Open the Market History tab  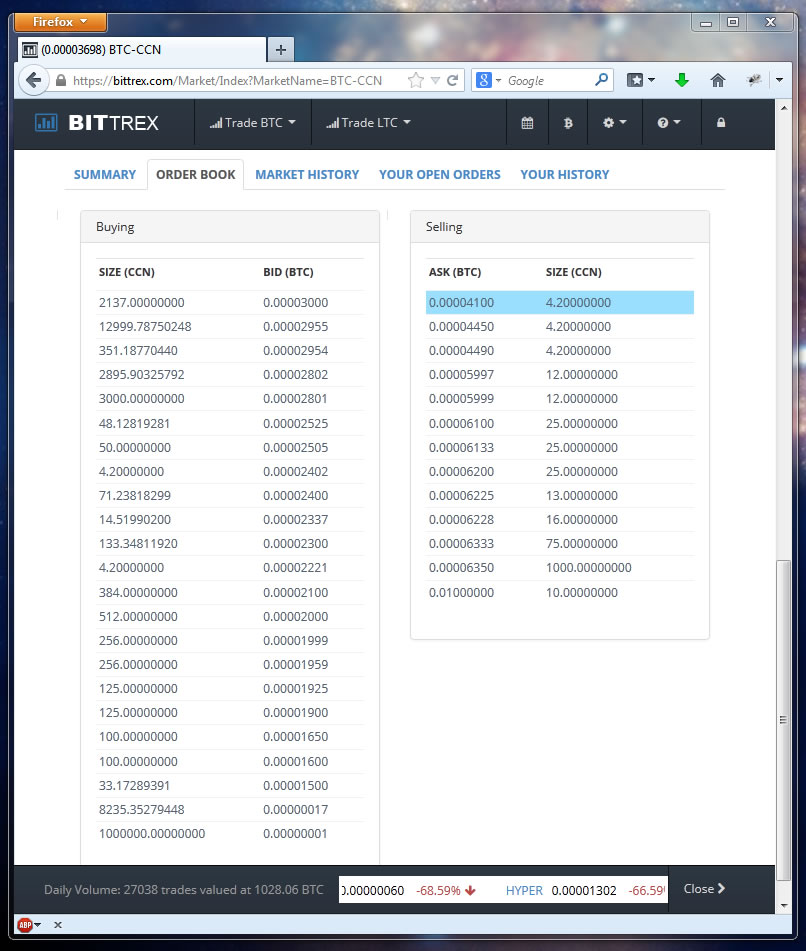pos(307,175)
